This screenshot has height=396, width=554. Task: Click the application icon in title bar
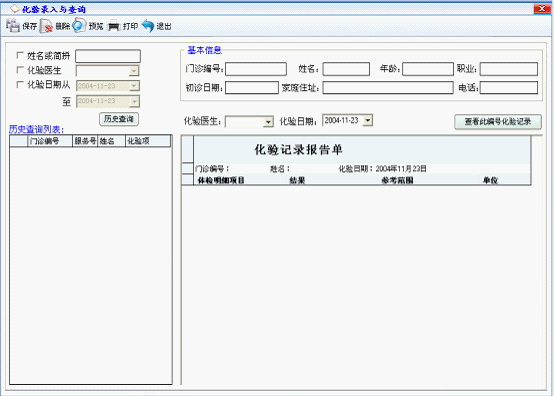[14, 9]
